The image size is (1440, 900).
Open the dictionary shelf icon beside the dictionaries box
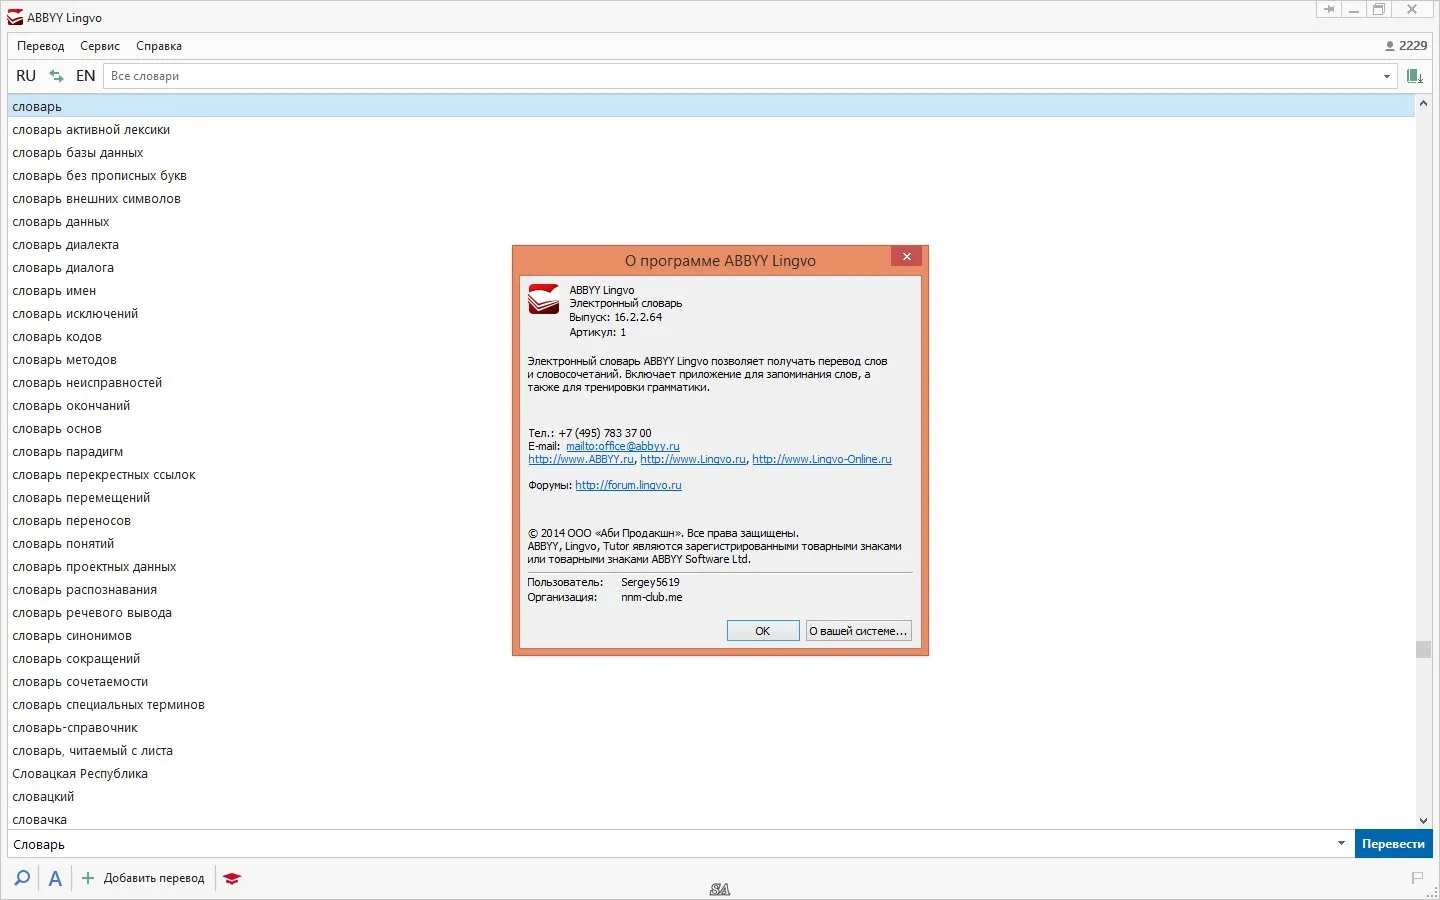pos(1415,76)
